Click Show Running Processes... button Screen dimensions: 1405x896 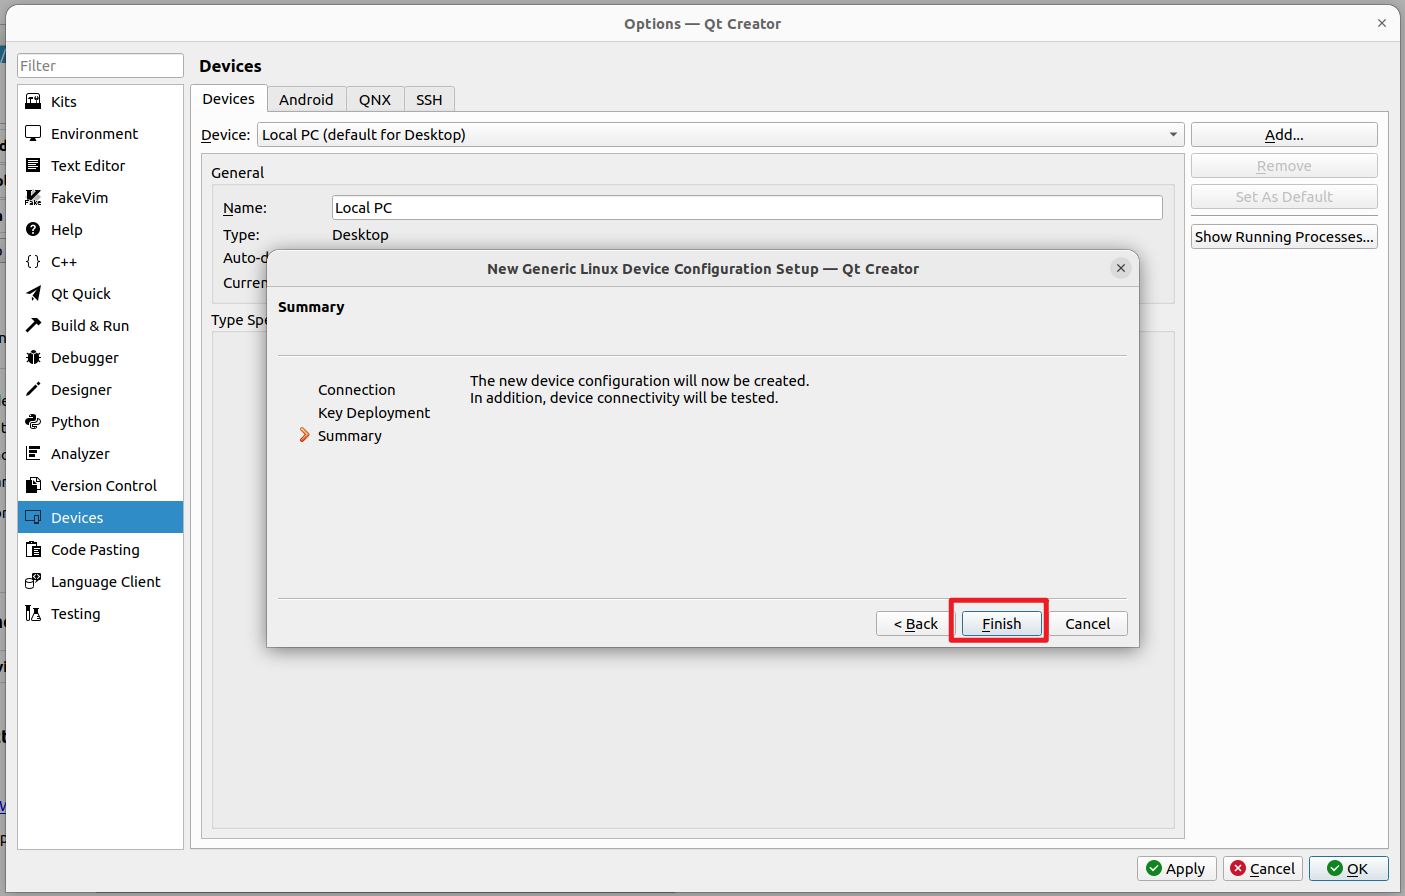1284,237
